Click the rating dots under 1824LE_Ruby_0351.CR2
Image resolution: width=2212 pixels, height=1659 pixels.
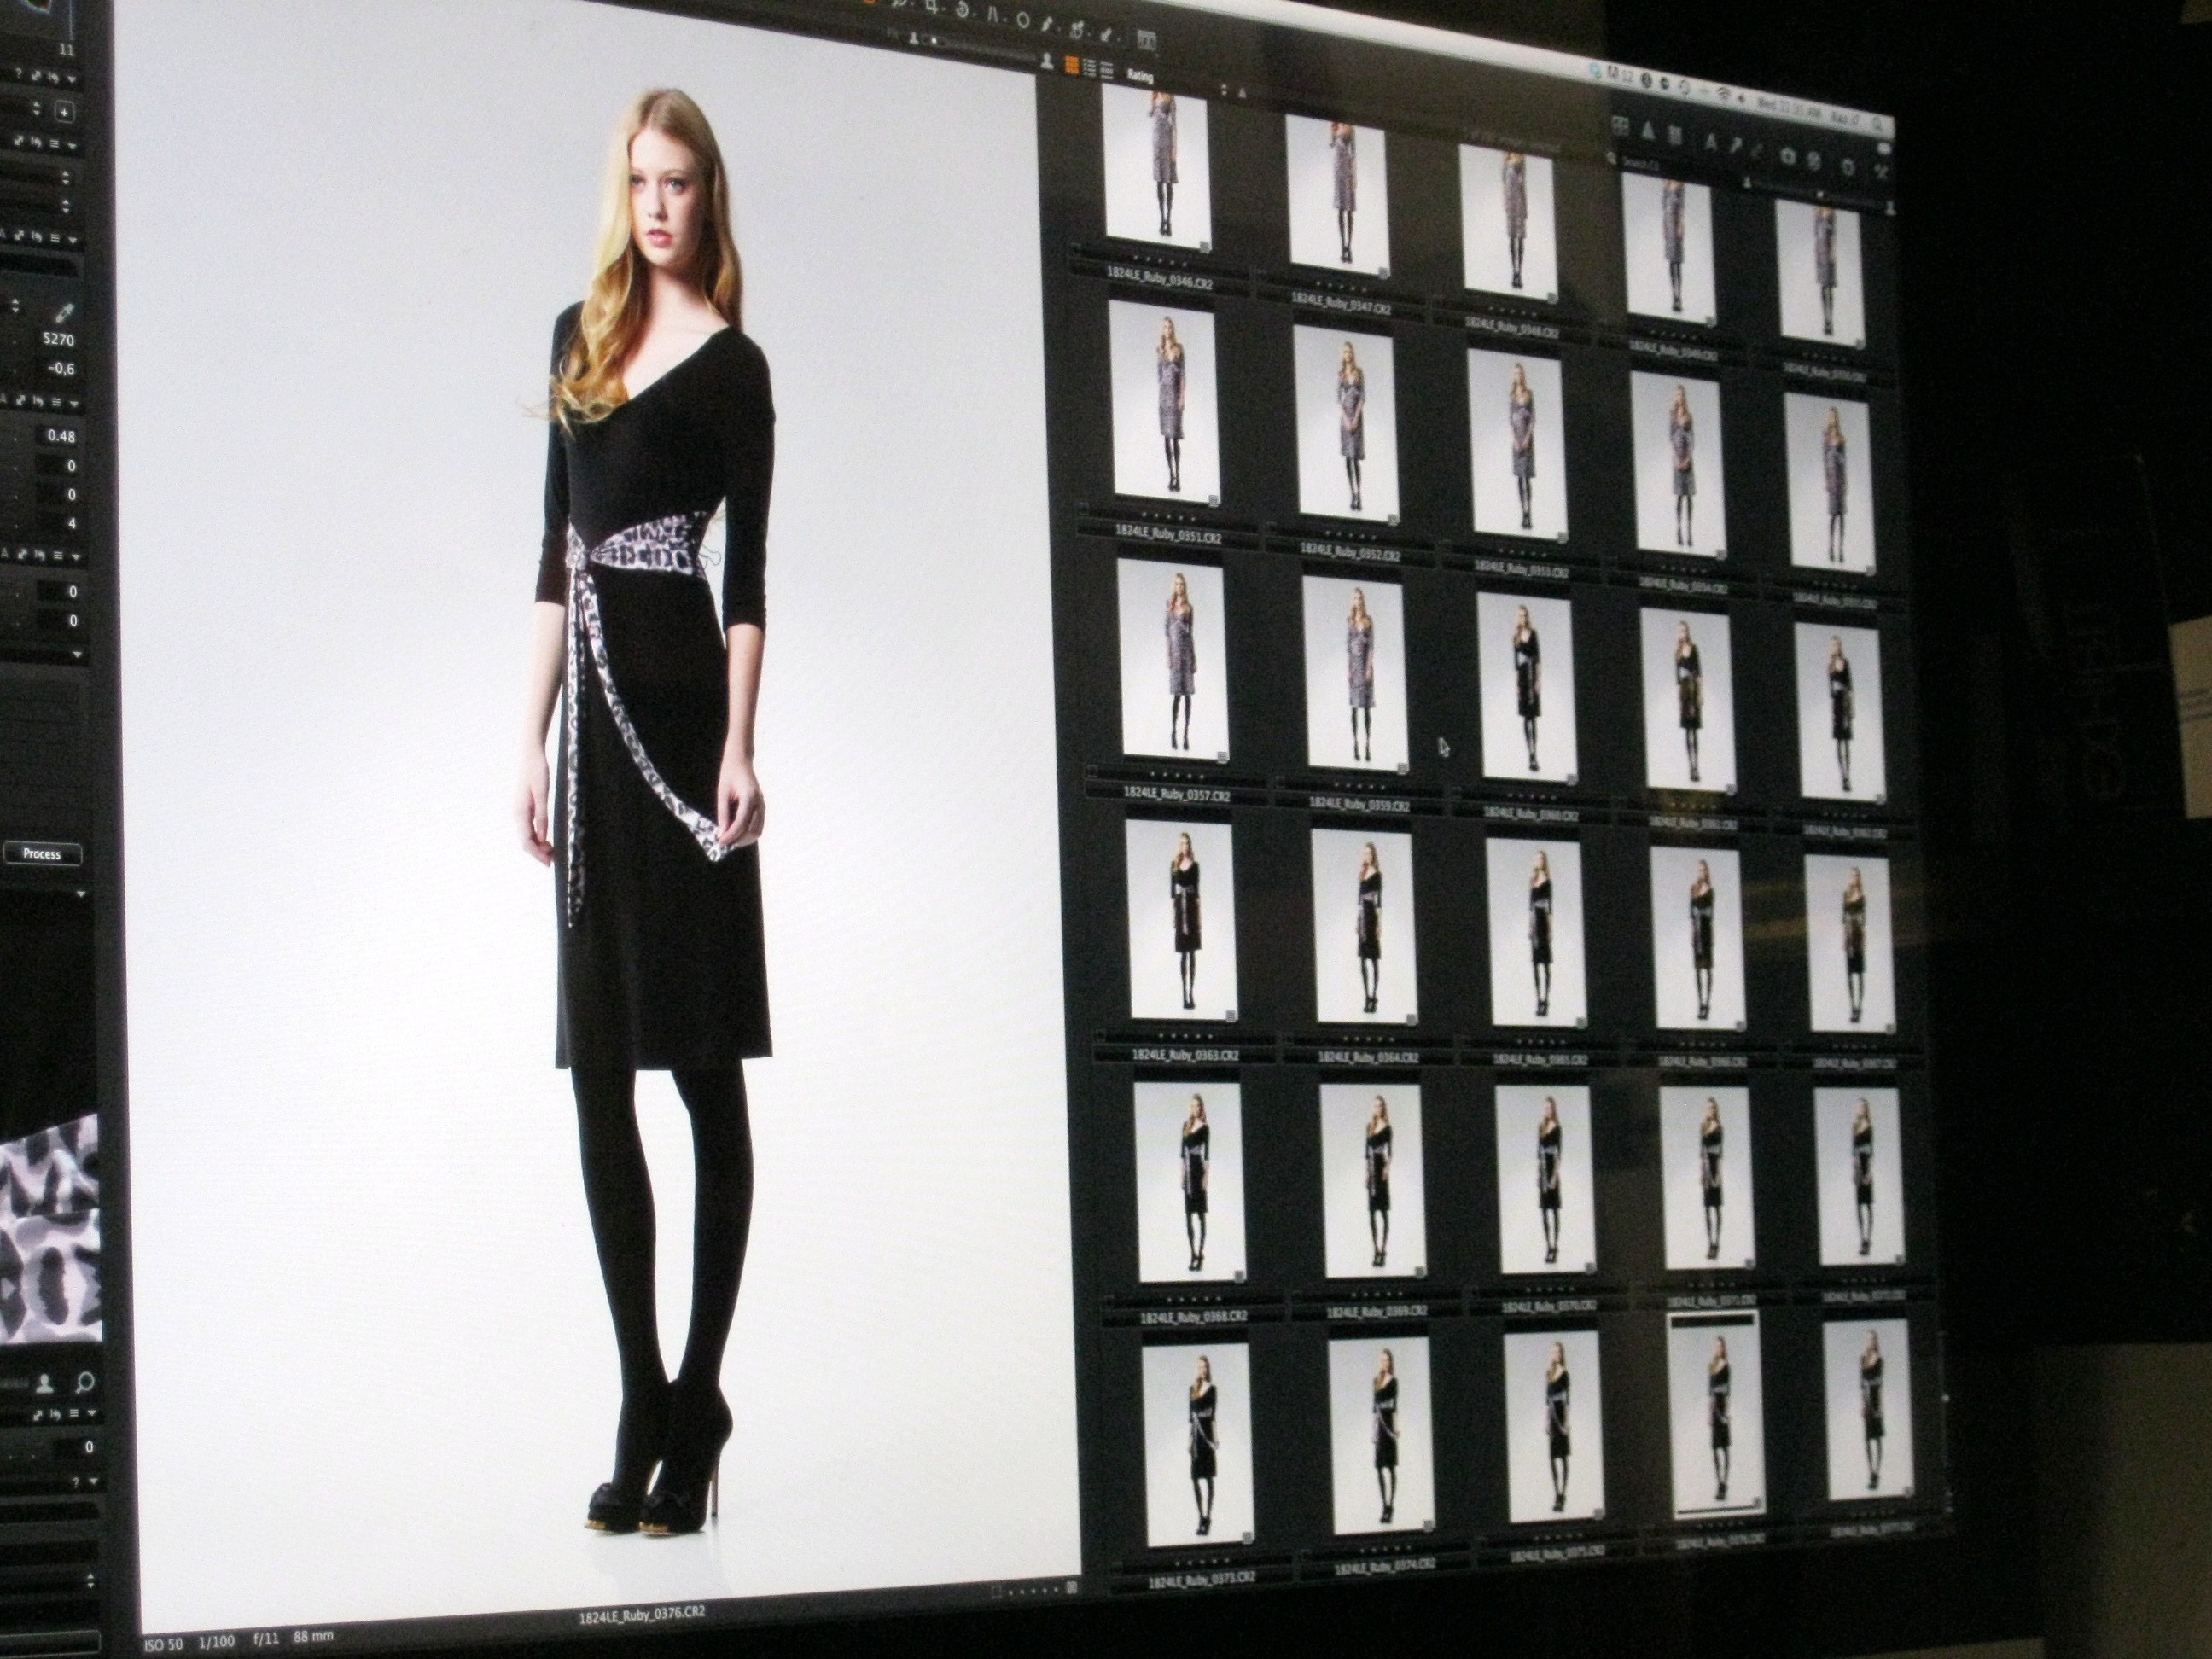1168,519
